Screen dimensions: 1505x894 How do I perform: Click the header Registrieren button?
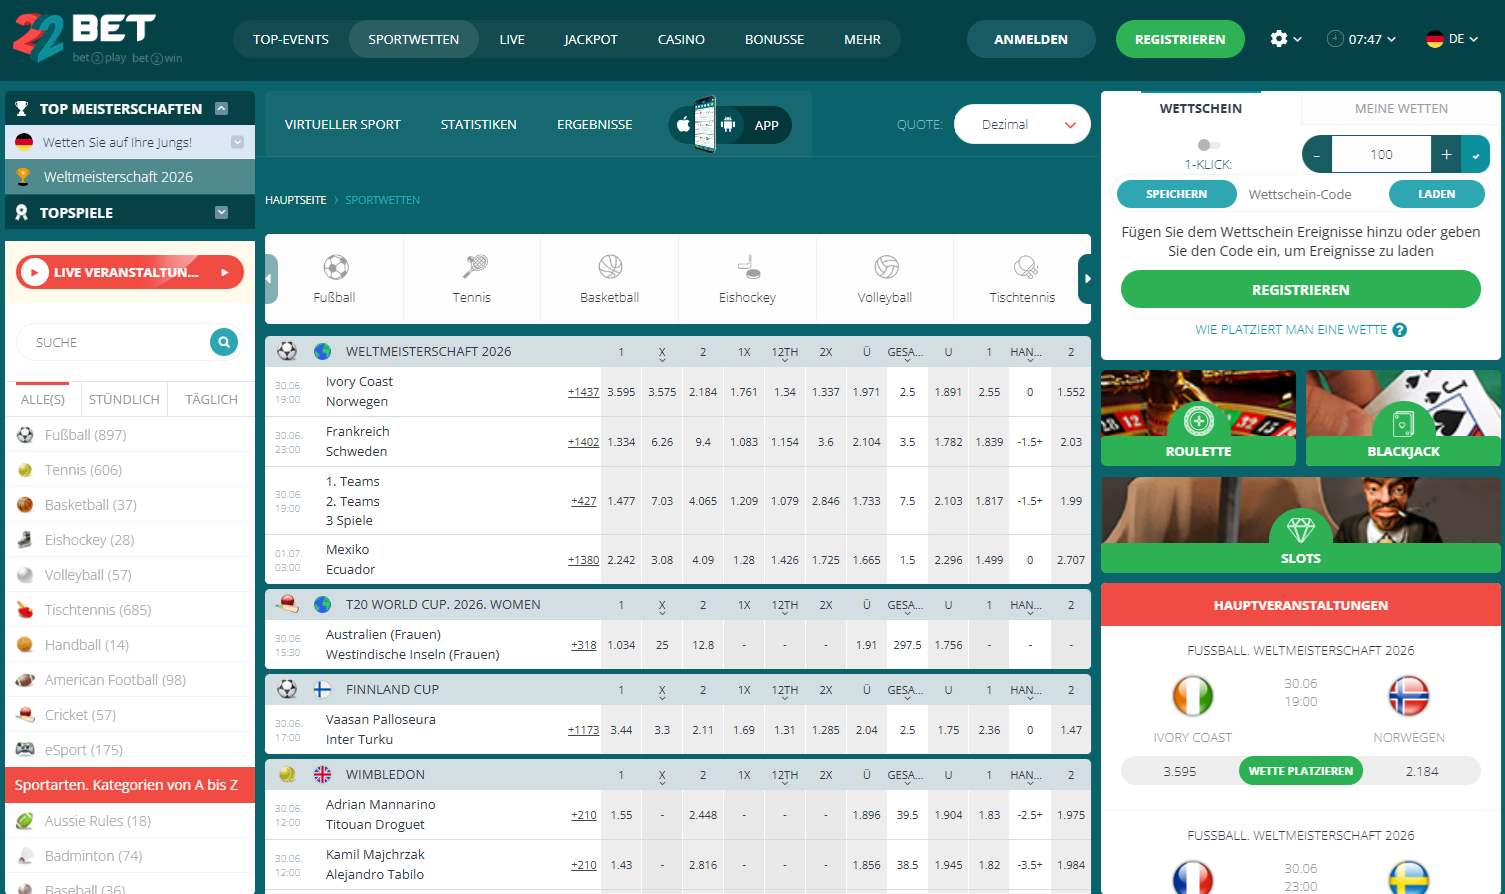[x=1180, y=39]
